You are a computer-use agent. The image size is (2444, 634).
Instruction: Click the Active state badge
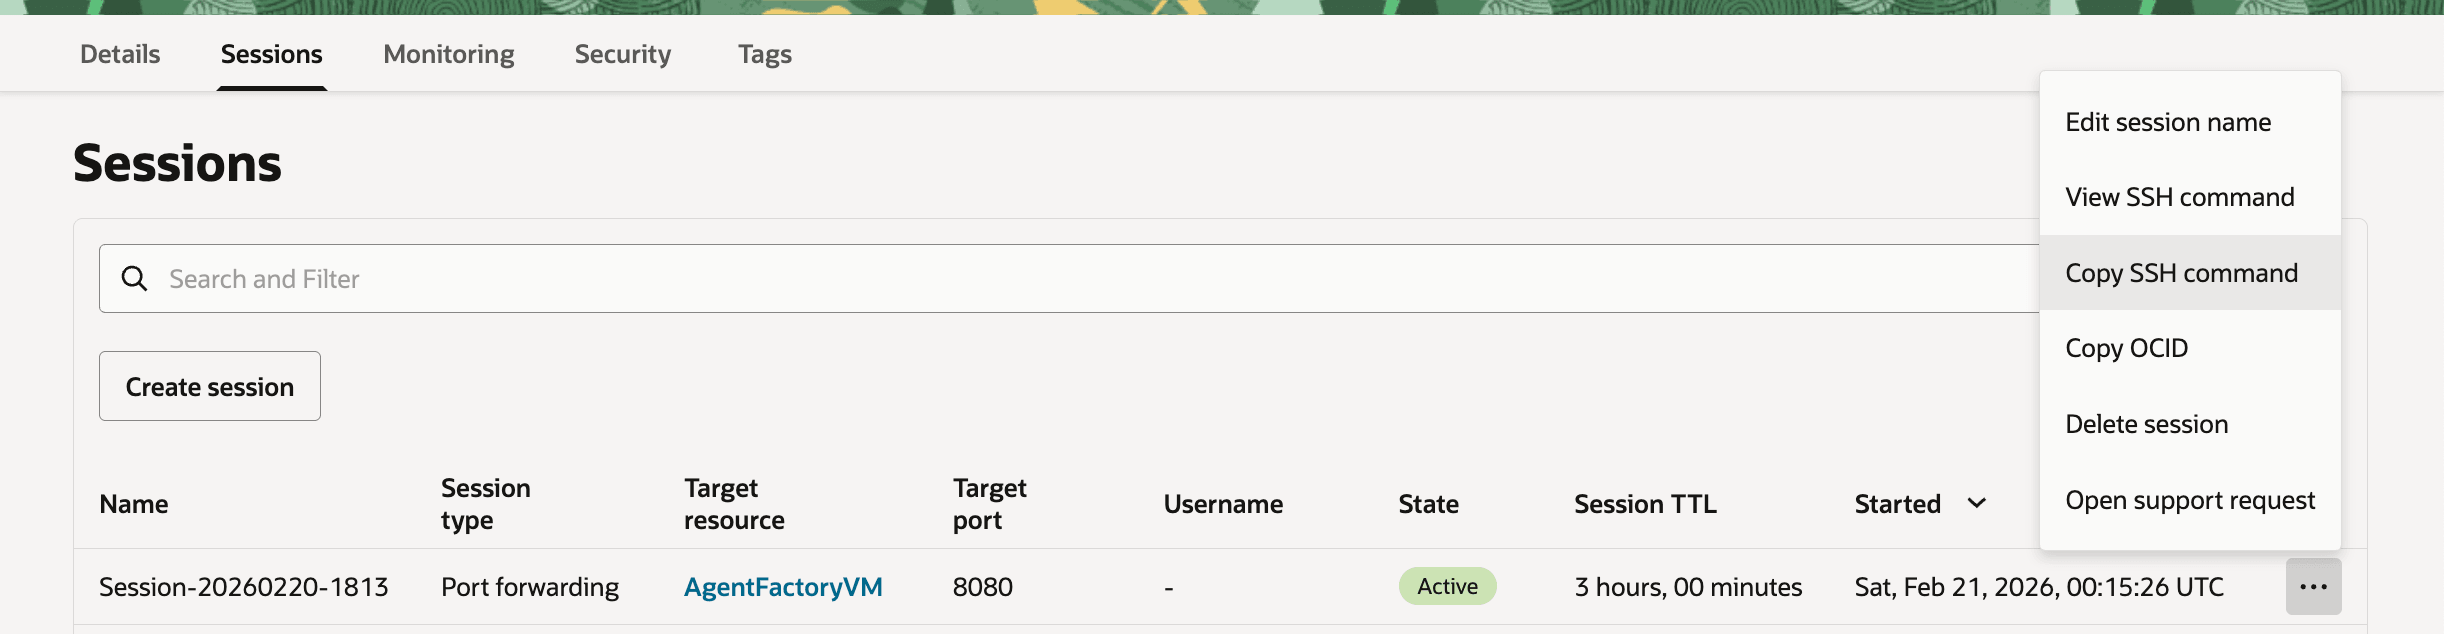pos(1447,587)
